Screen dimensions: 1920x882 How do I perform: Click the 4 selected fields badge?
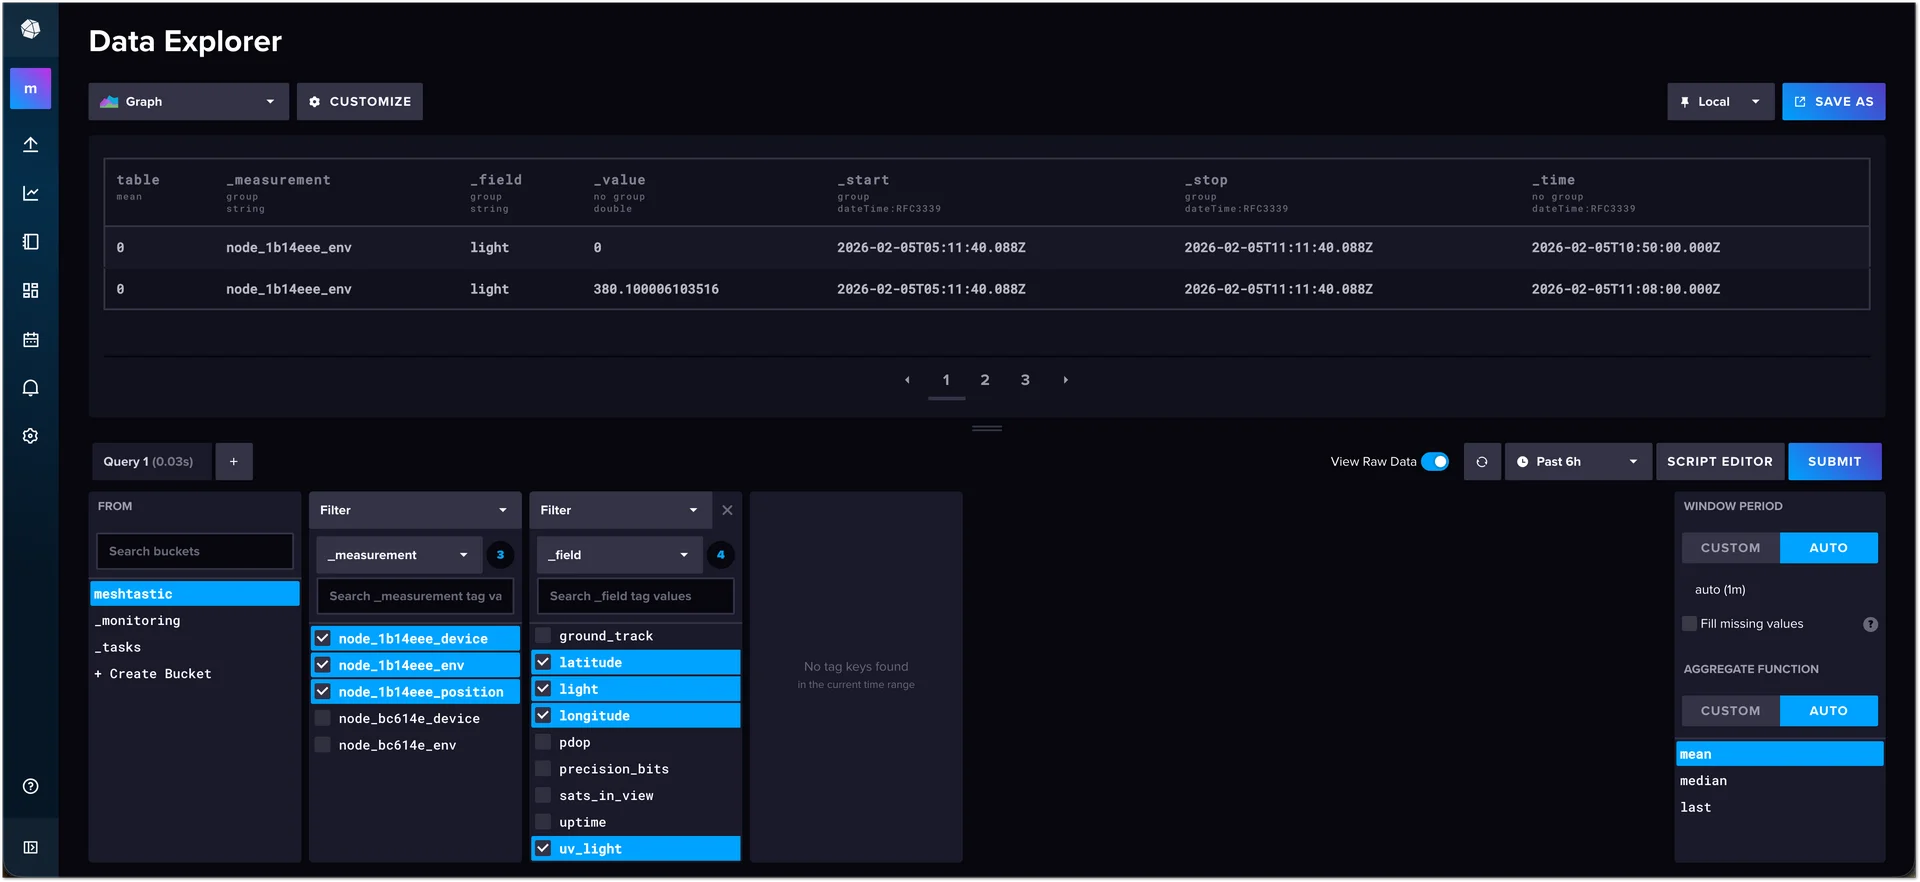(721, 555)
